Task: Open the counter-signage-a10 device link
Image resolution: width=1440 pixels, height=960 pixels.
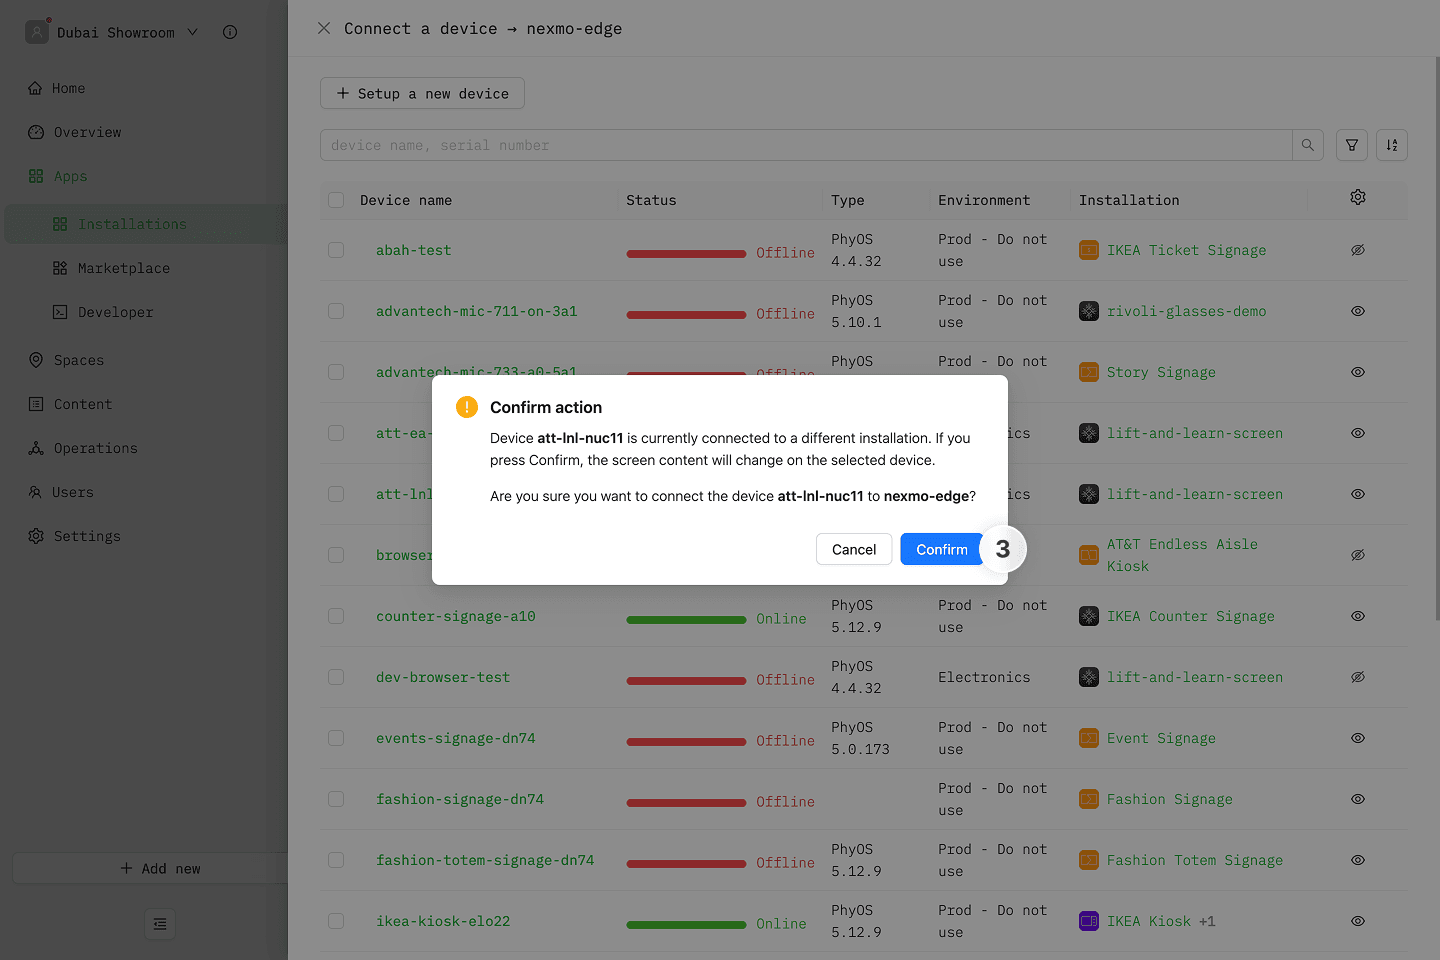Action: [455, 616]
